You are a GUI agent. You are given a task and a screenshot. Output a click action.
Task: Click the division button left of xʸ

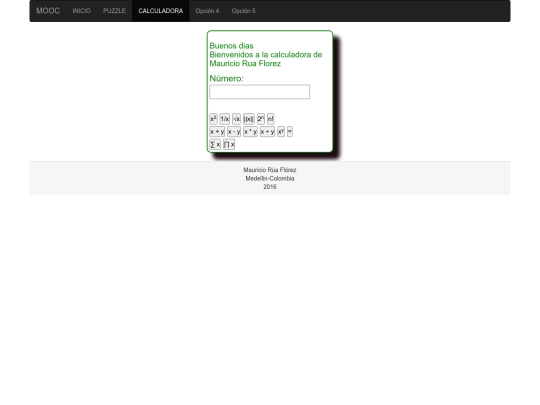pos(267,132)
